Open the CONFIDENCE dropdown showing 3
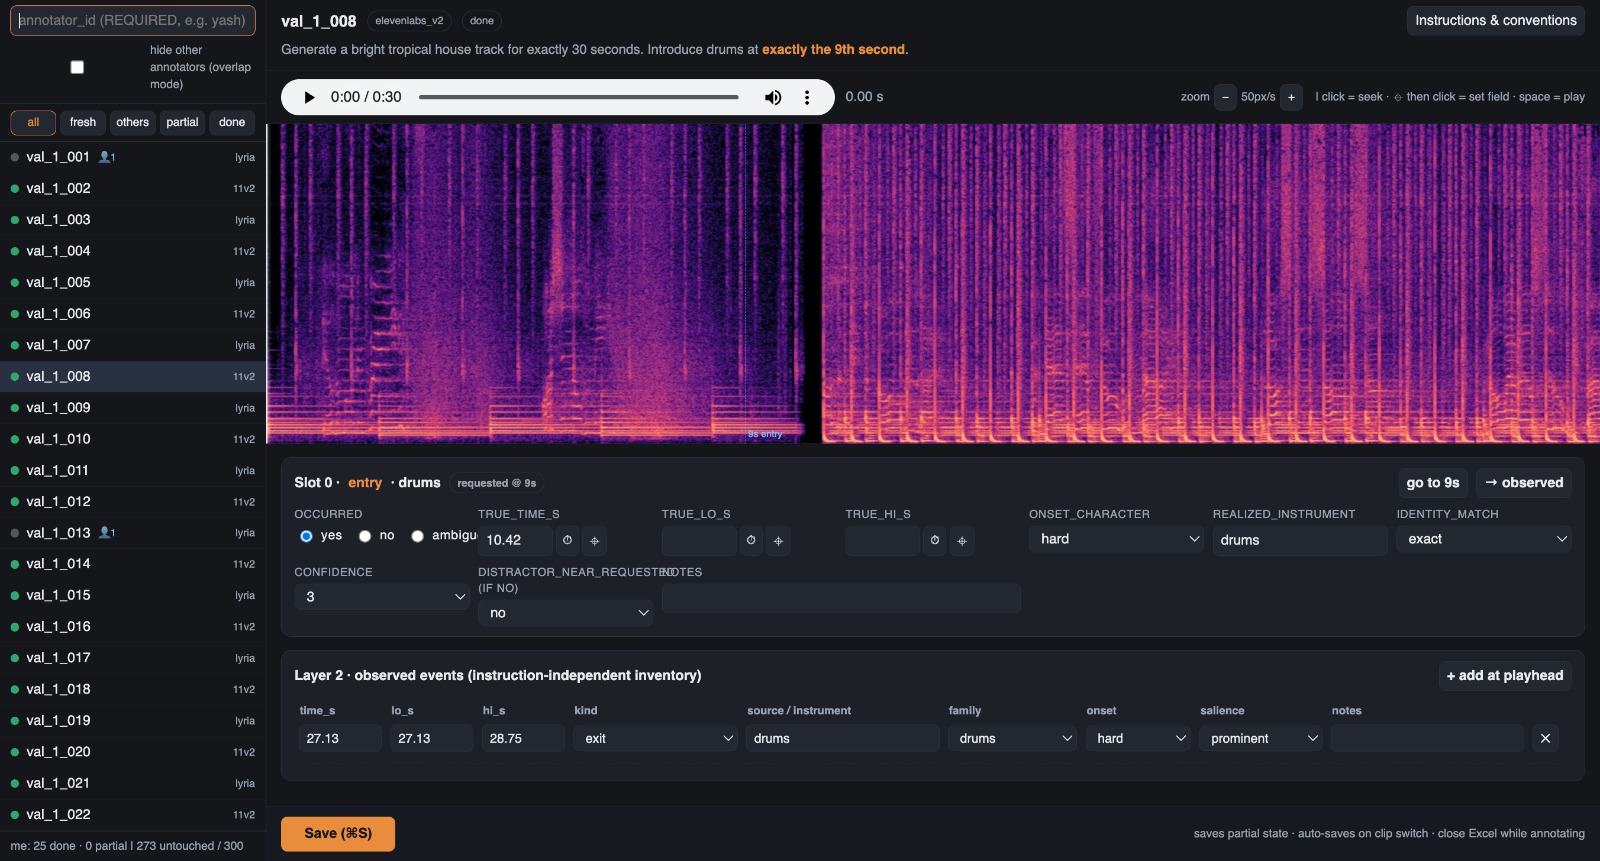Screen dimensions: 1600x861 coord(382,597)
